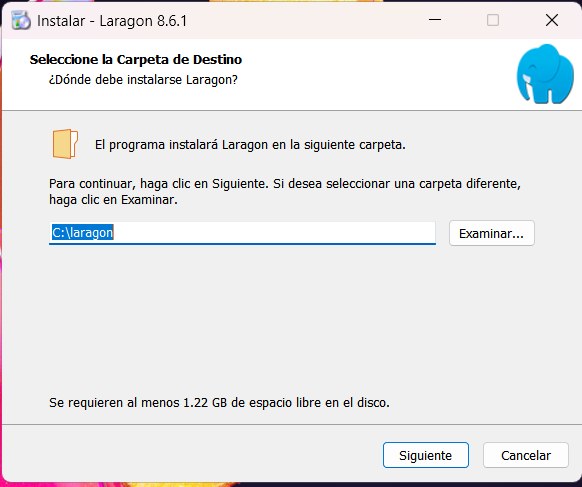Click the '¿Dónde debe instalarse Laragon?' text

(x=143, y=79)
